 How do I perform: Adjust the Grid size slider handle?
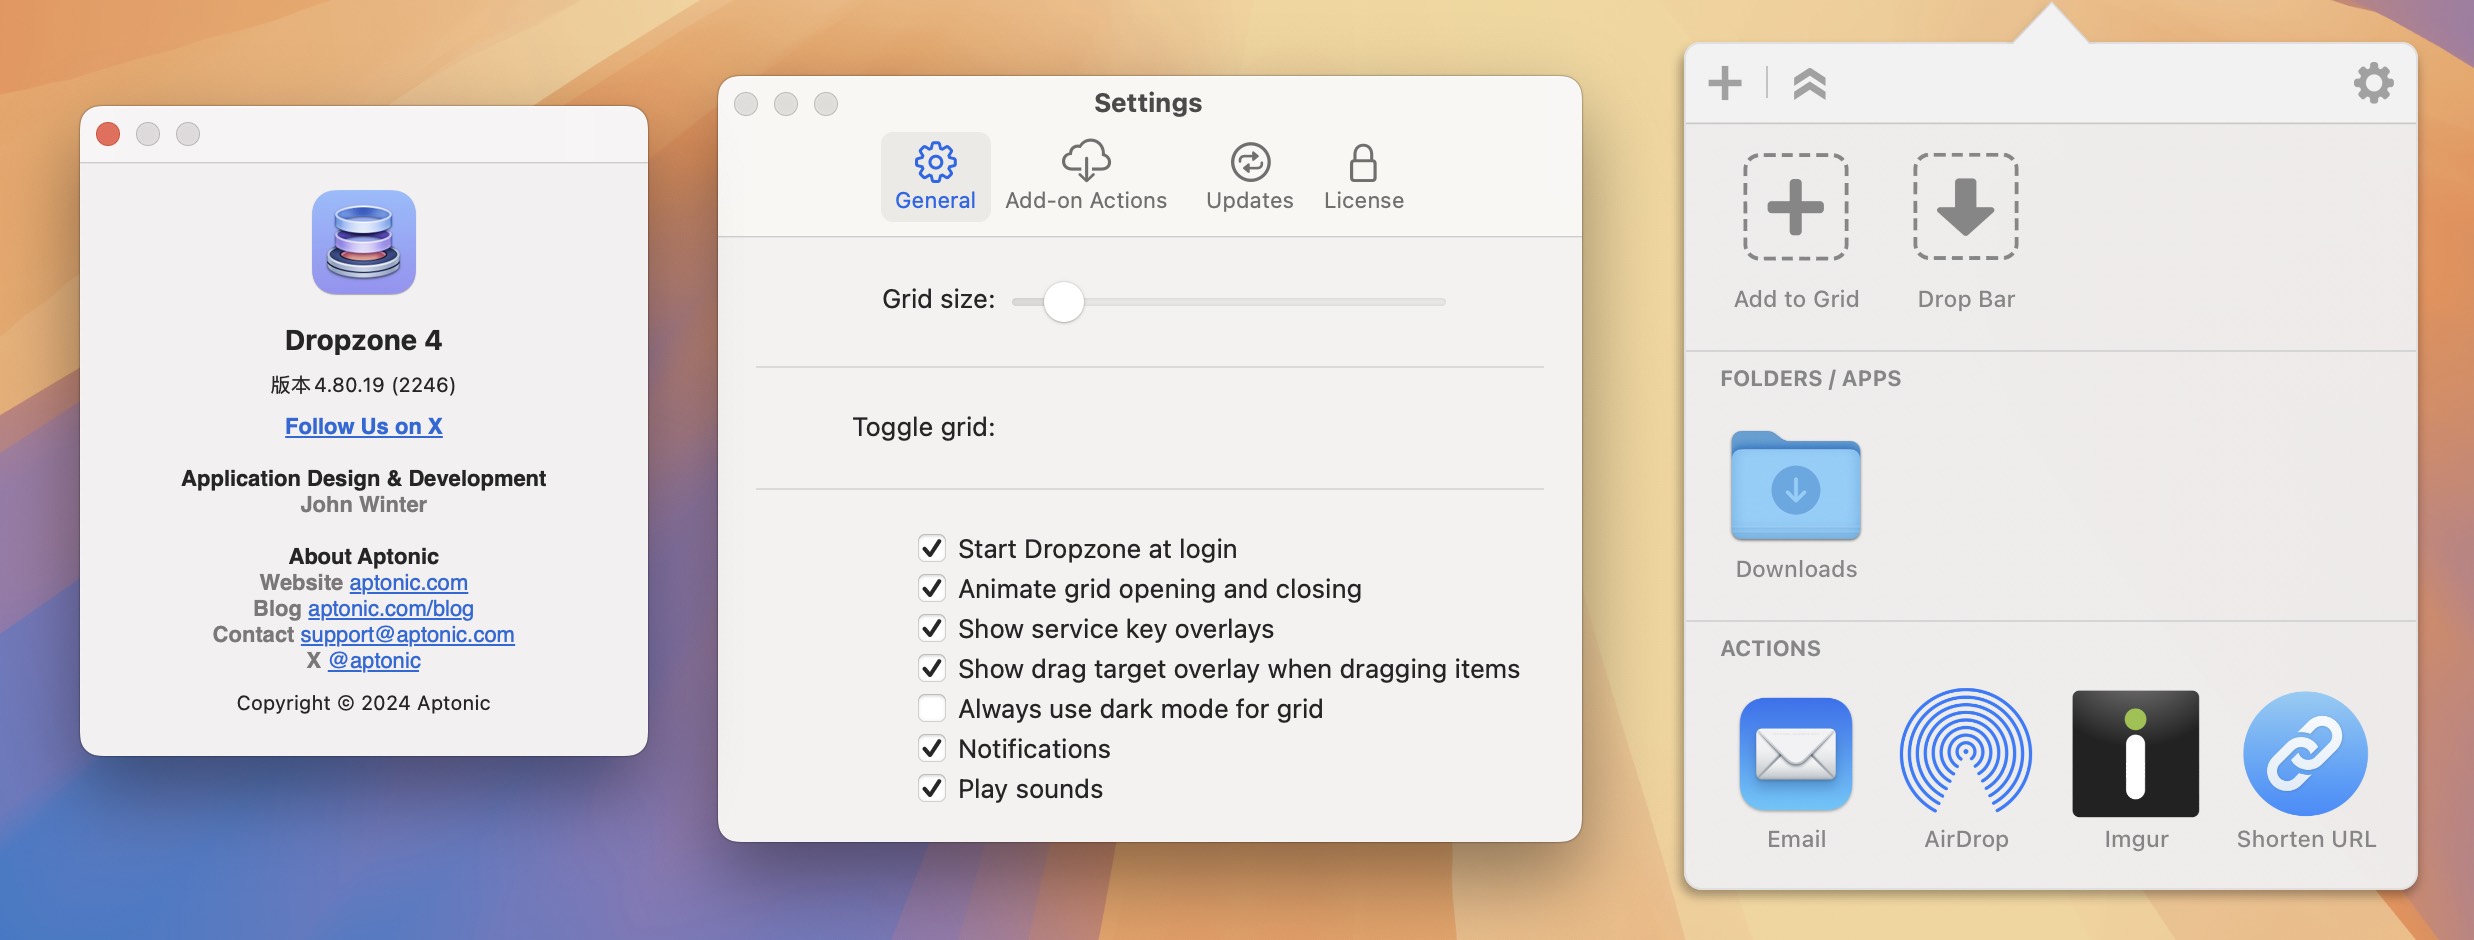(1064, 302)
